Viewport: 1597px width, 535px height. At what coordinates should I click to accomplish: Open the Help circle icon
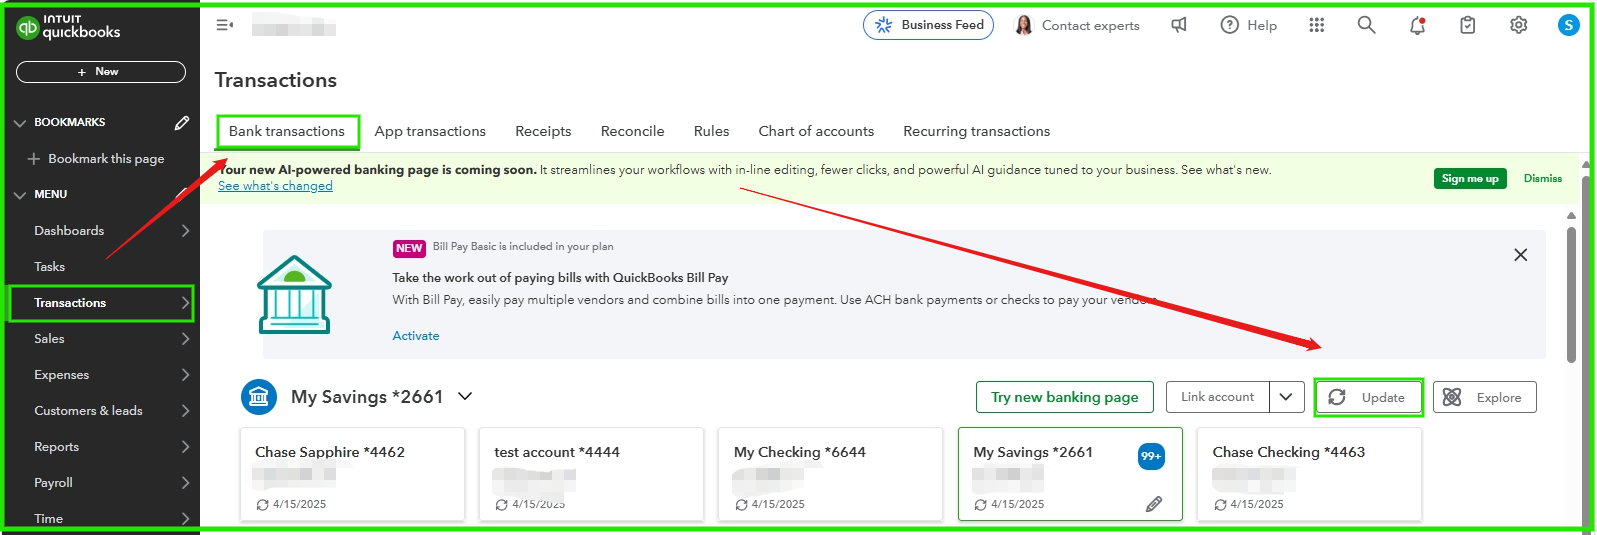[x=1229, y=25]
